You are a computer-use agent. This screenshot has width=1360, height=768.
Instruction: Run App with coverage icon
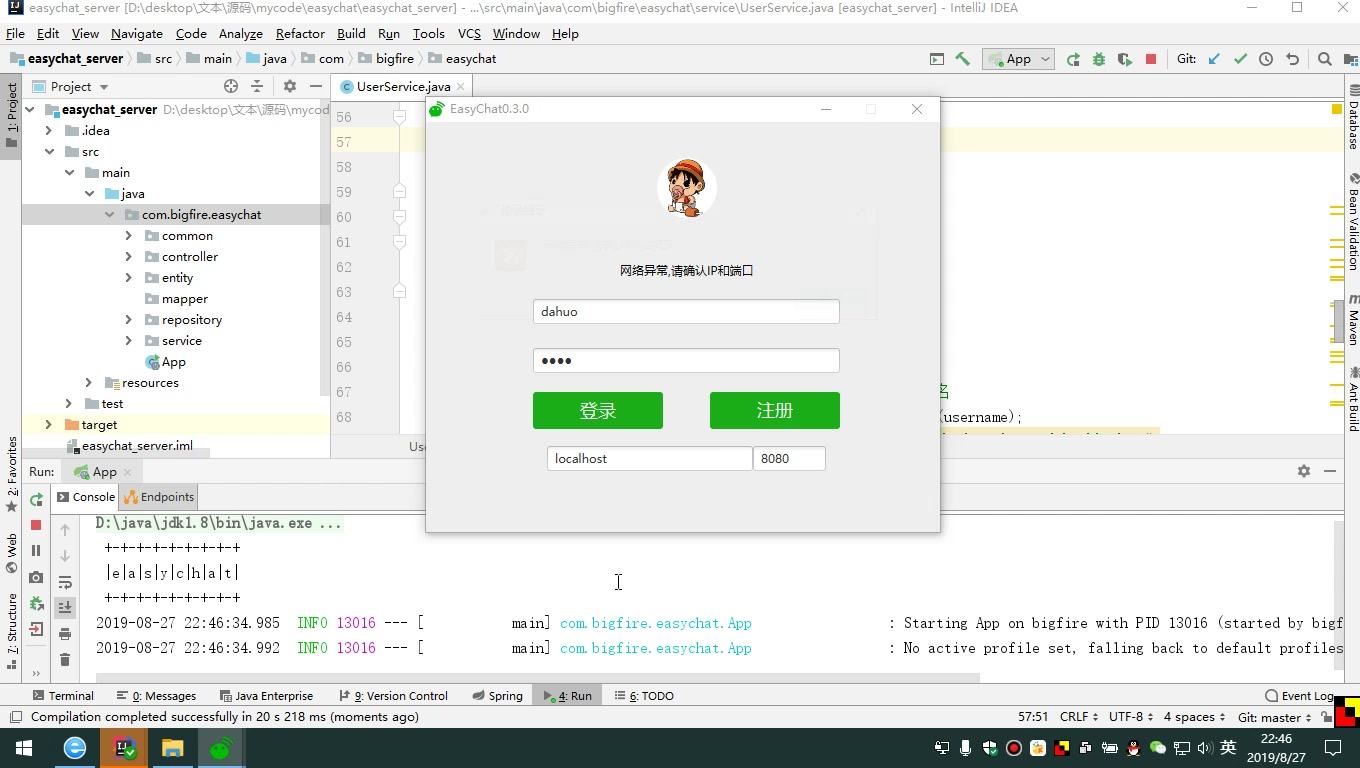(1125, 59)
